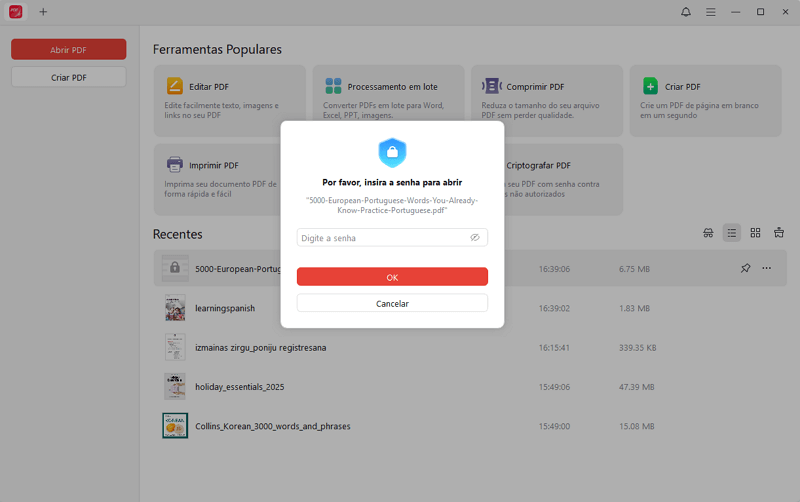This screenshot has height=502, width=800.
Task: Click the 'Digite a senha' password field
Action: (382, 238)
